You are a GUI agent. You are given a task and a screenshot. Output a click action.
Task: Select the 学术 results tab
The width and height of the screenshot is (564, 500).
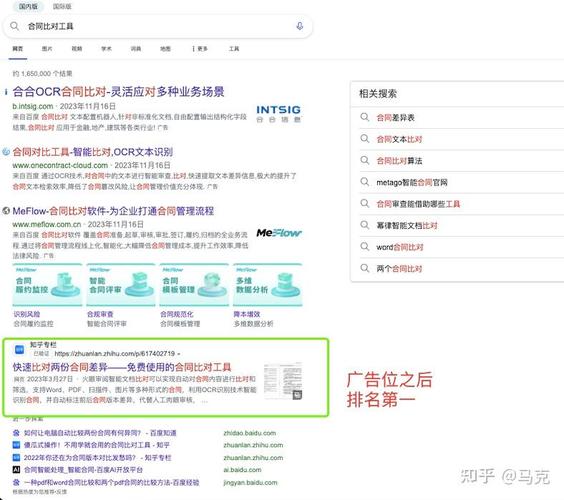click(x=106, y=49)
